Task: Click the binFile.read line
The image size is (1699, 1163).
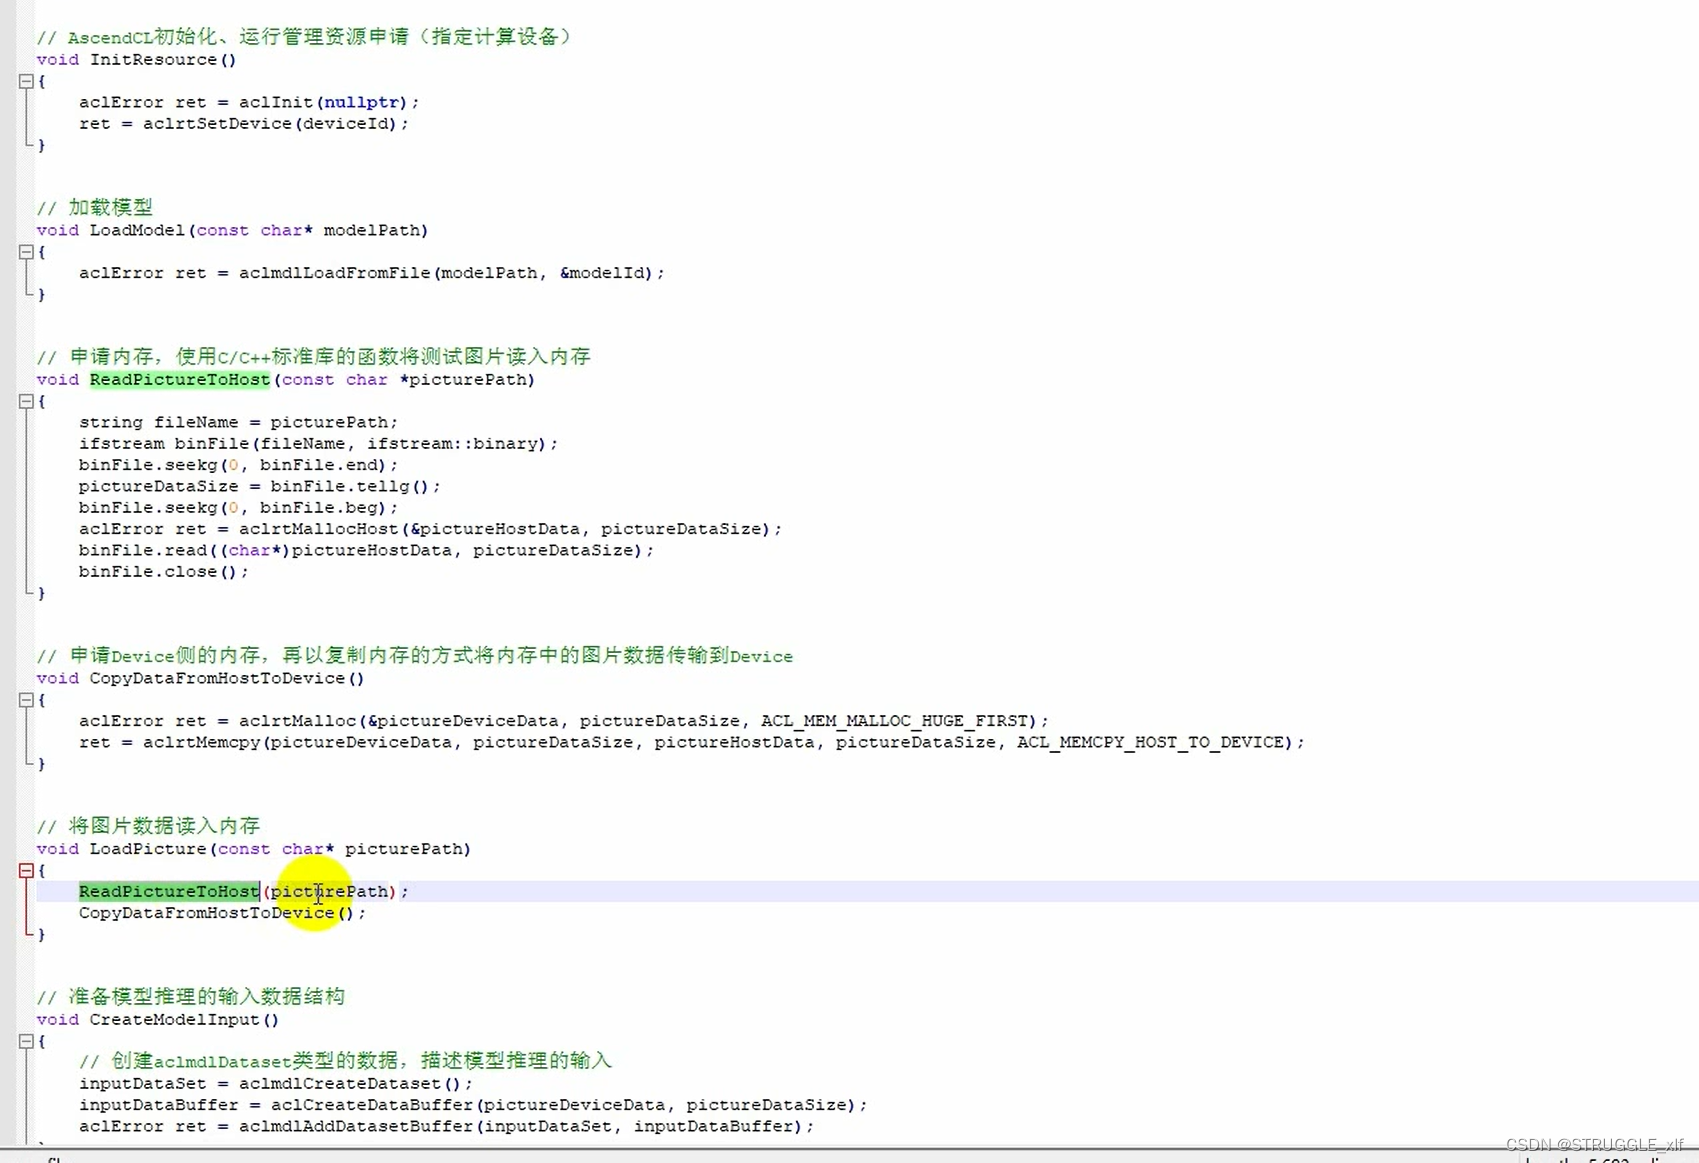Action: 366,550
